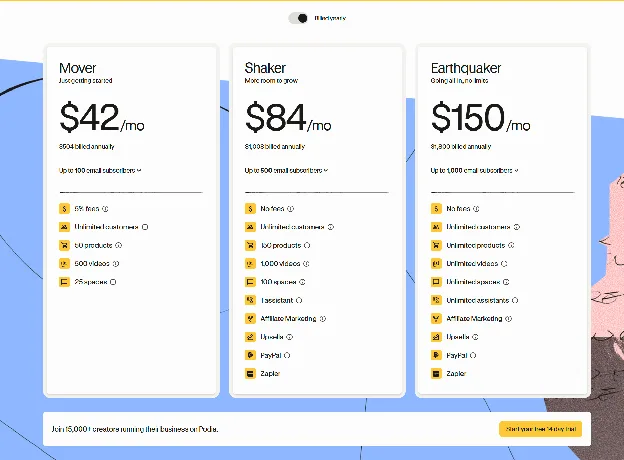Start your free 14-day trial
The width and height of the screenshot is (624, 460).
click(540, 429)
